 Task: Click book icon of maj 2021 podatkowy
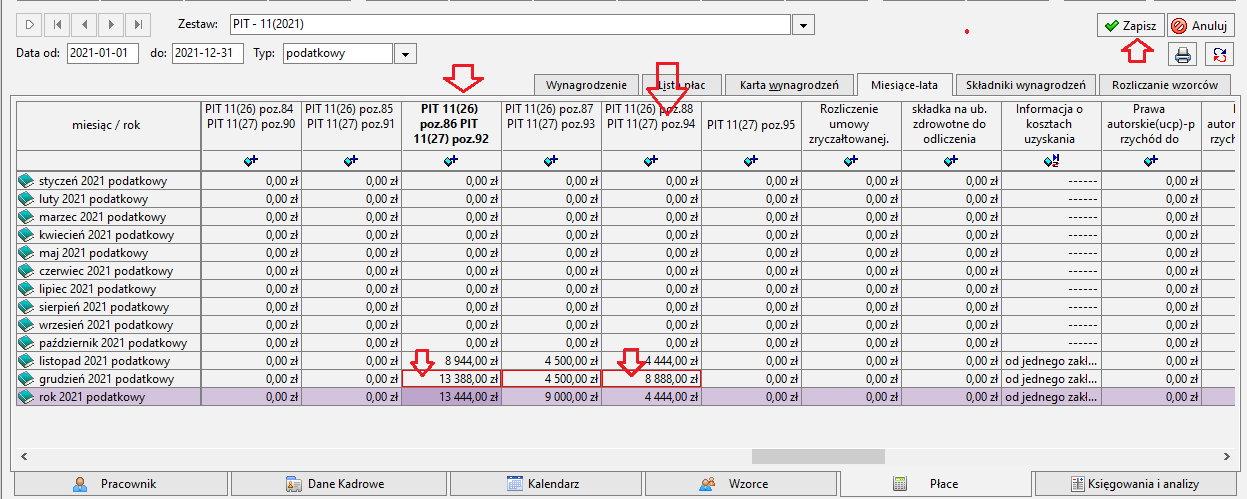point(27,253)
